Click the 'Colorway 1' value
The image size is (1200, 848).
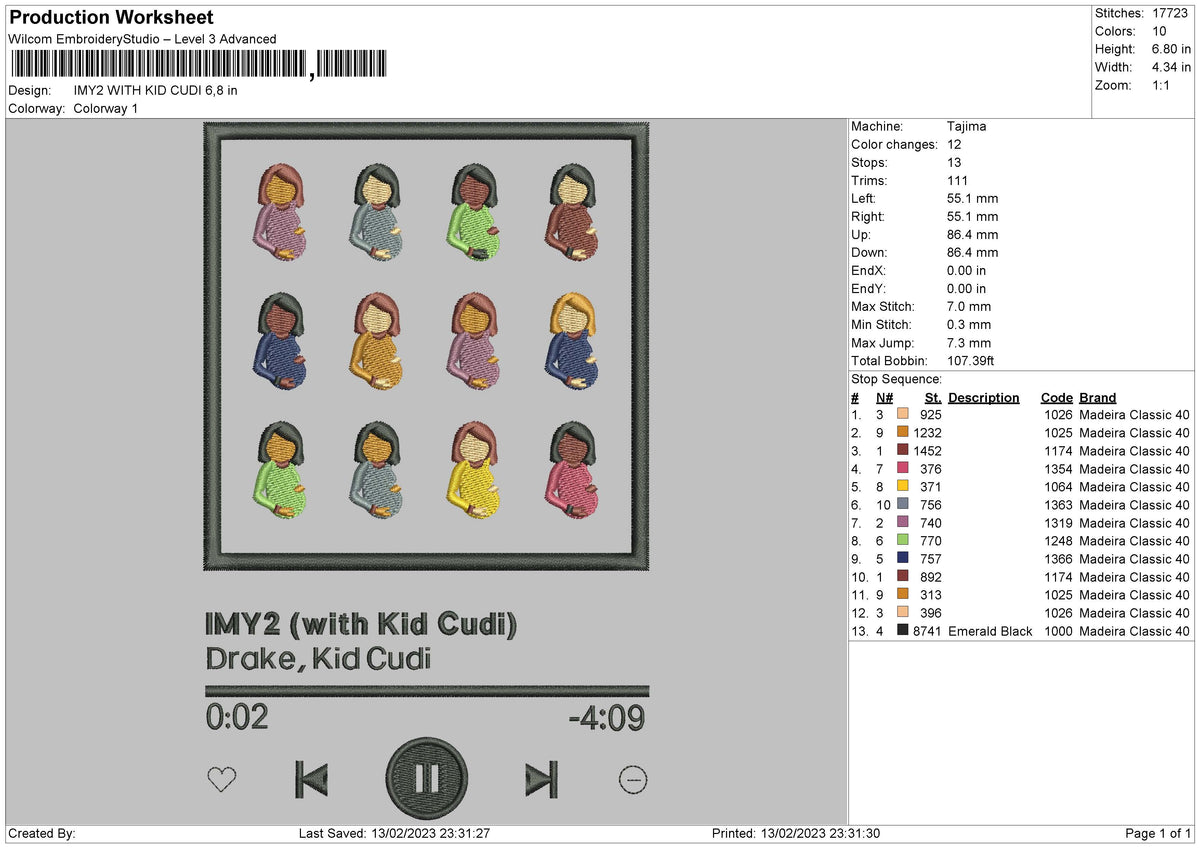(x=106, y=108)
